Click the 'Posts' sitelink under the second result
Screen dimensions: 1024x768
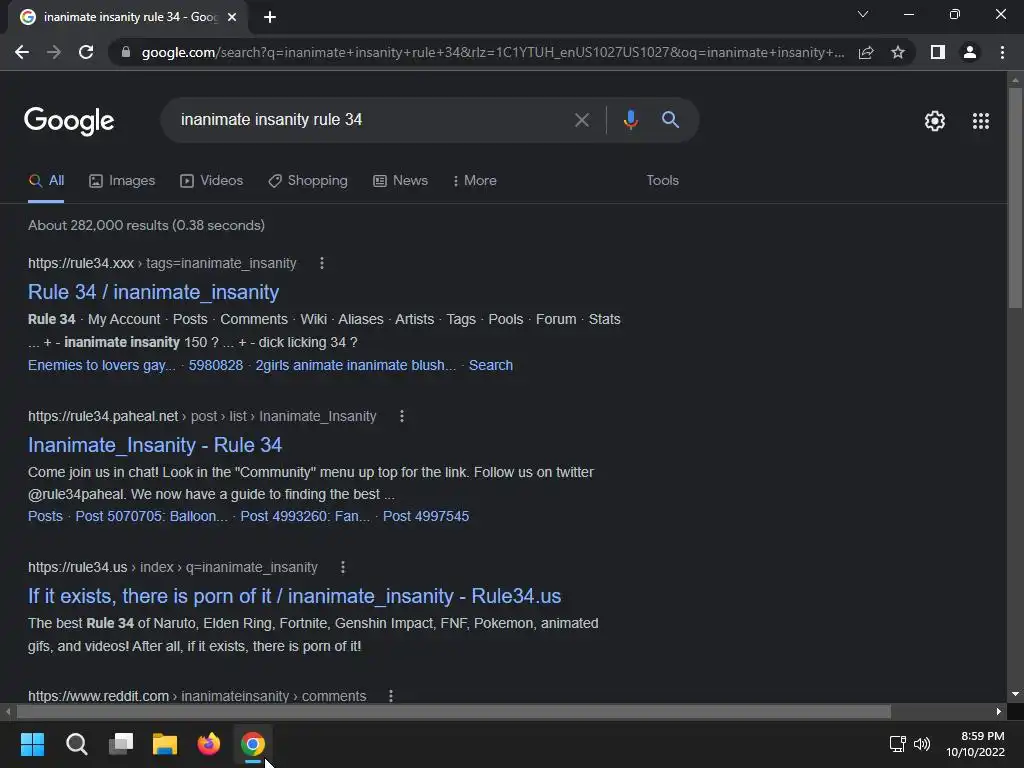(x=45, y=516)
